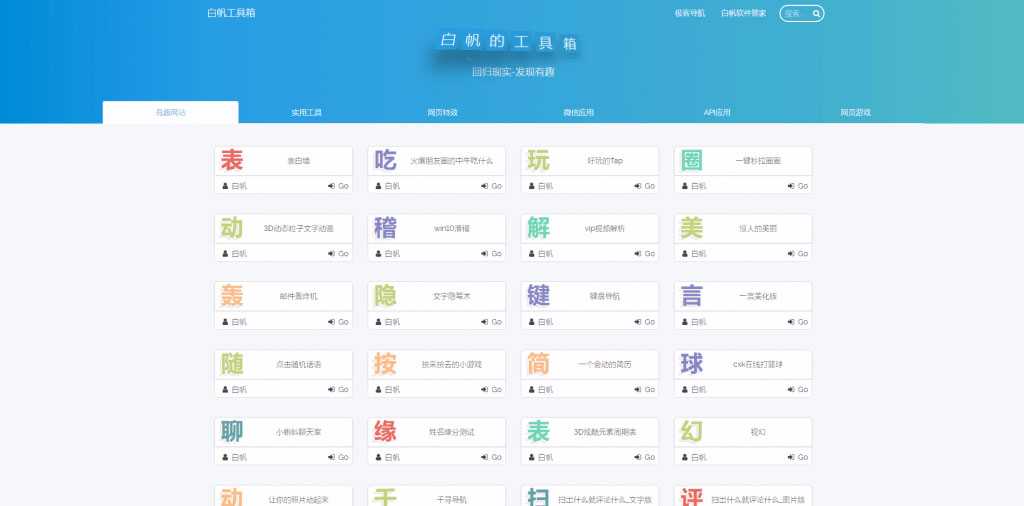This screenshot has height=506, width=1024.
Task: Click the 扫 card icon in last row
Action: click(538, 498)
